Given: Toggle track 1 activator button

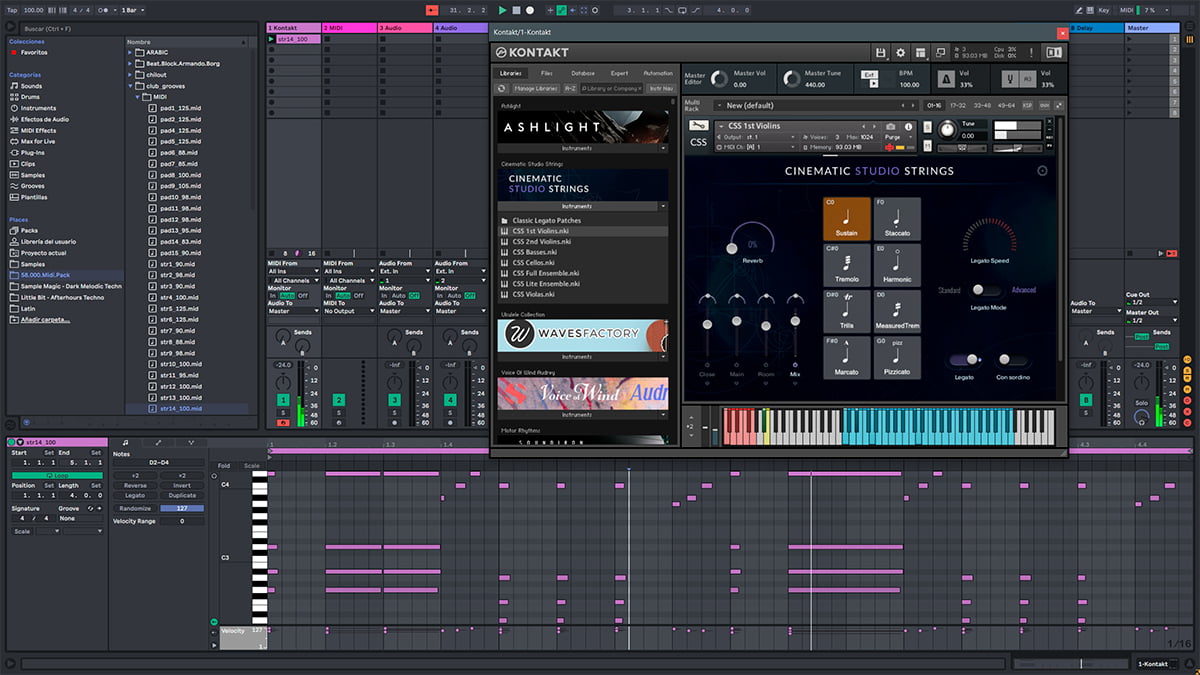Looking at the screenshot, I should pos(283,400).
